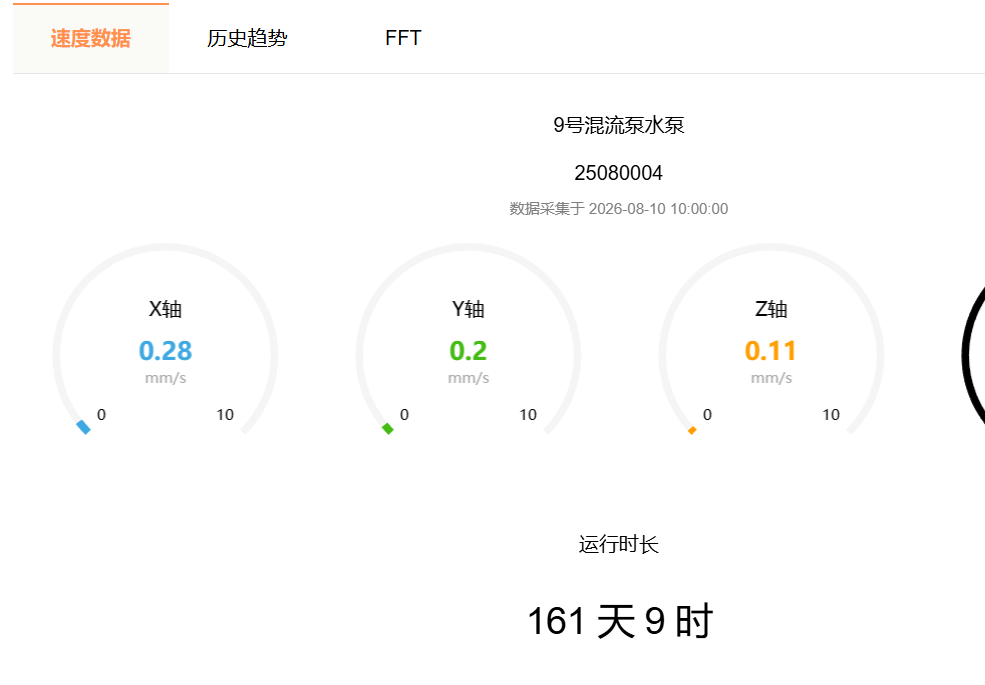
Task: Click the 运行时长 heading
Action: pos(618,544)
